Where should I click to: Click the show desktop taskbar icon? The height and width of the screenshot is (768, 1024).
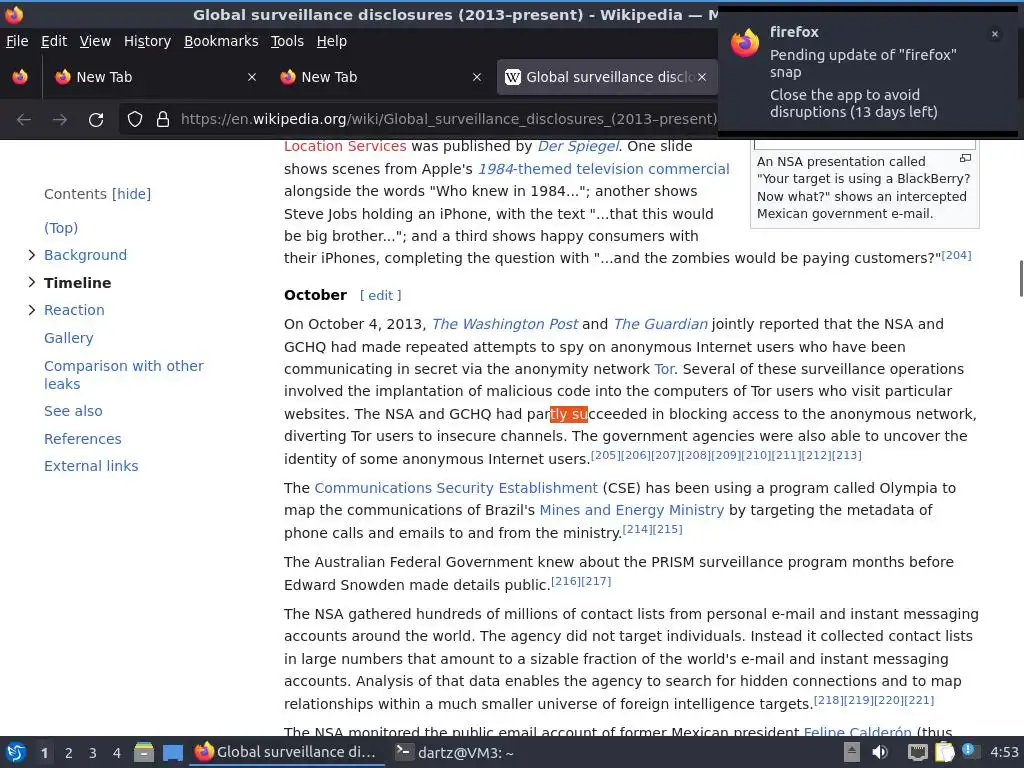click(173, 753)
